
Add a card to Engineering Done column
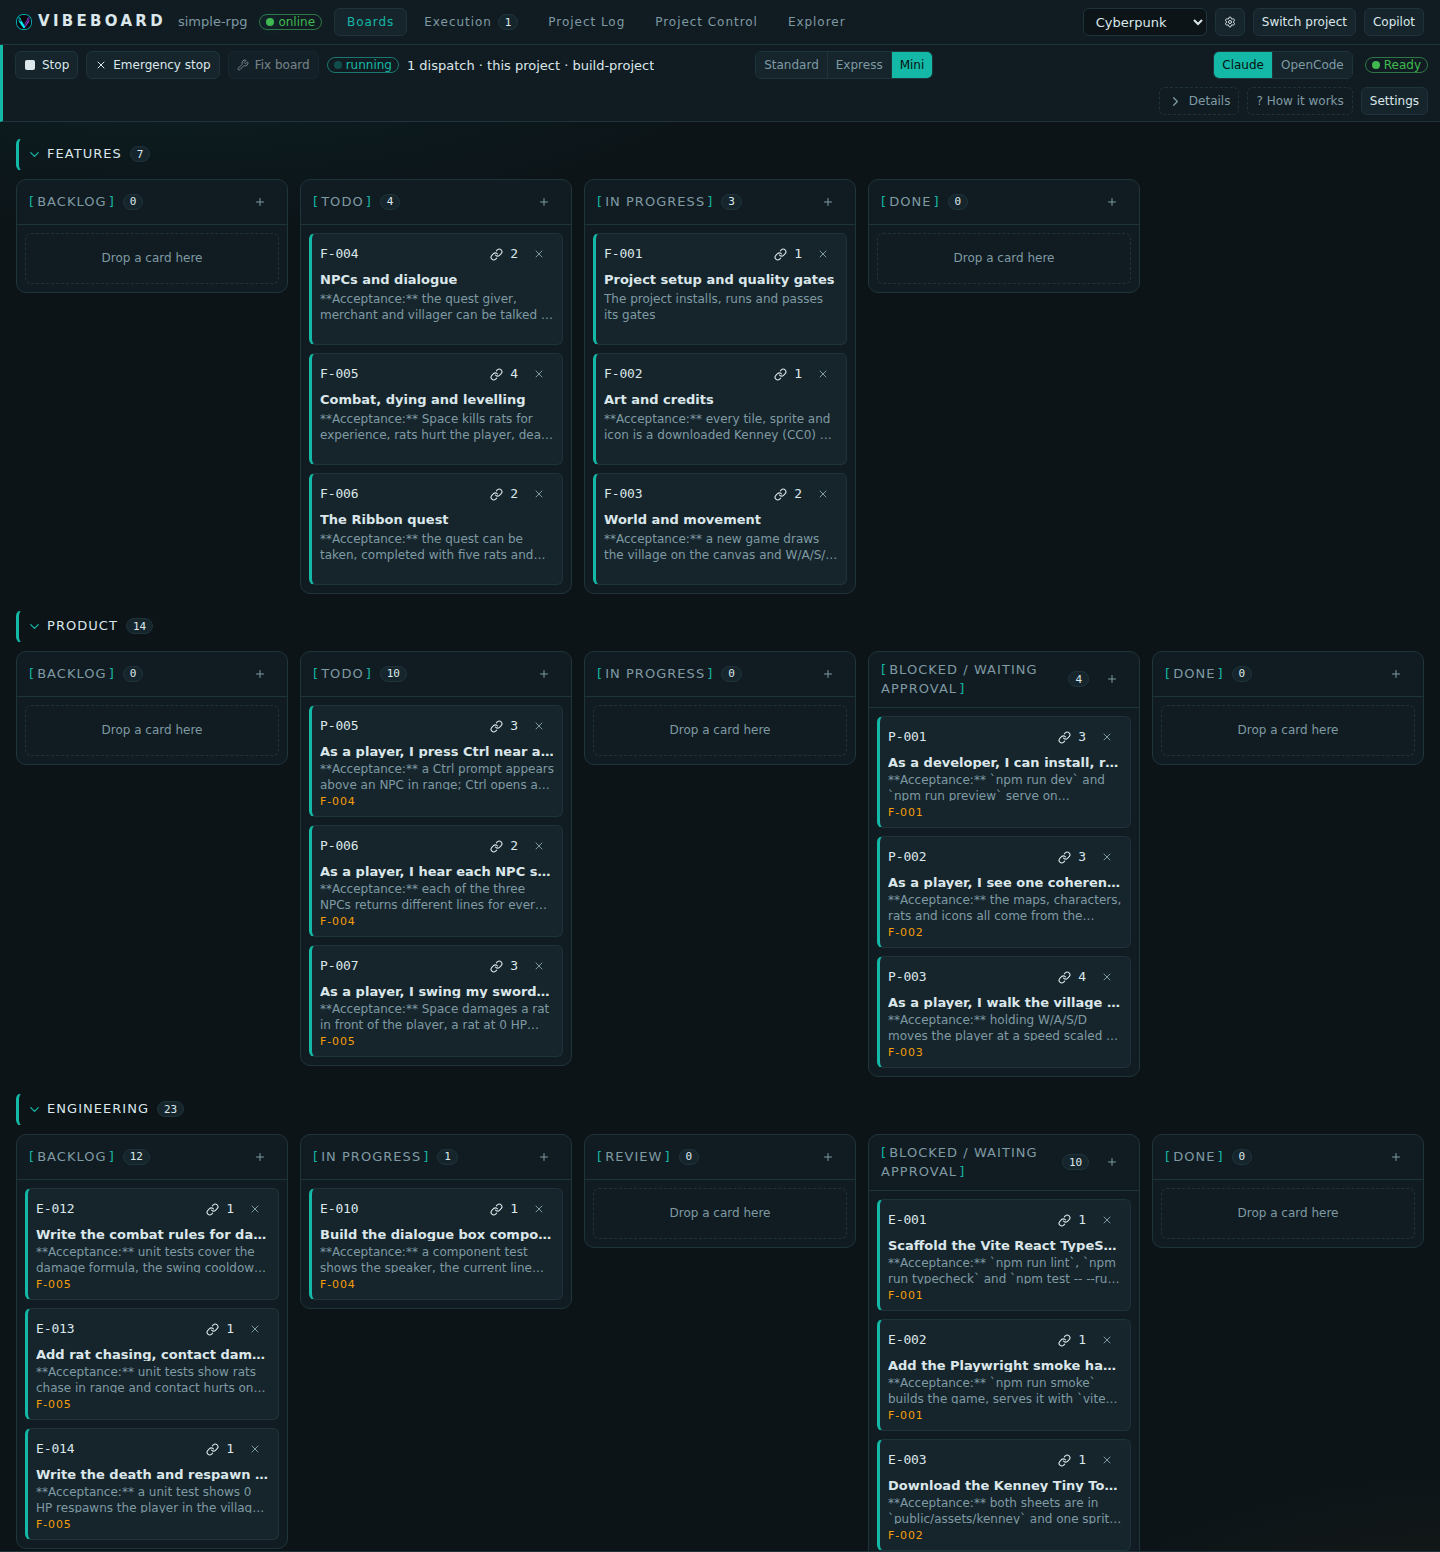point(1396,1157)
